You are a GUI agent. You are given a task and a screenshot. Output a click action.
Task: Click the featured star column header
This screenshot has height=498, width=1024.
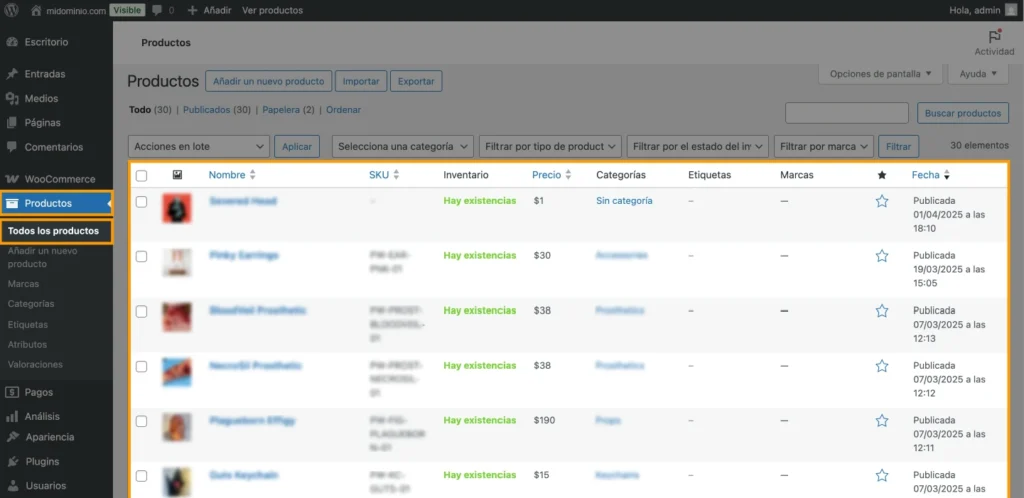tap(882, 175)
